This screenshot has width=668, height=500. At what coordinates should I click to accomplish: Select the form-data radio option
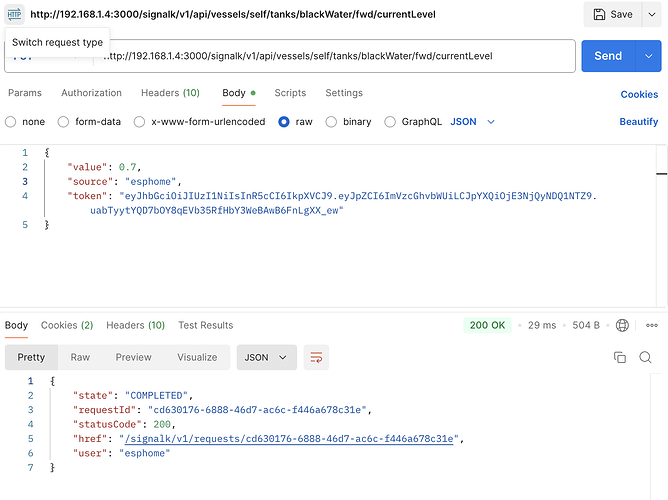click(64, 122)
